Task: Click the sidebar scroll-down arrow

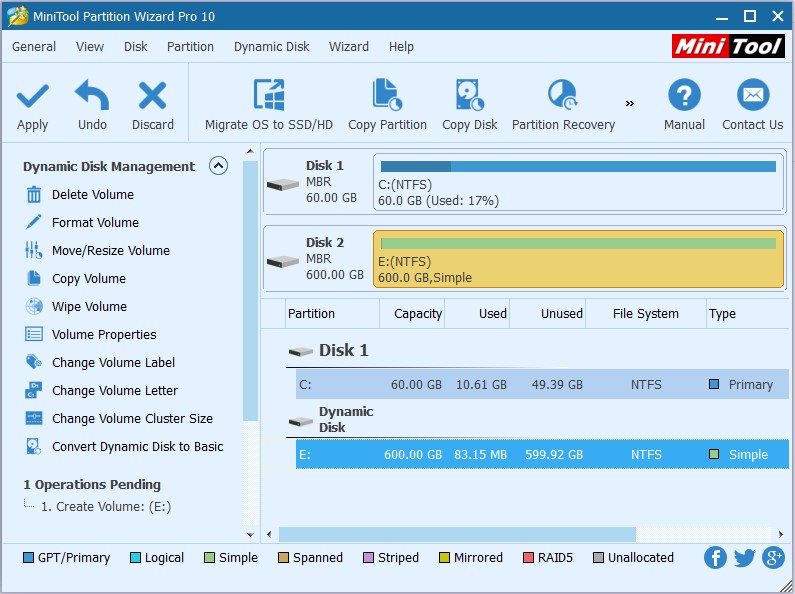Action: click(250, 534)
